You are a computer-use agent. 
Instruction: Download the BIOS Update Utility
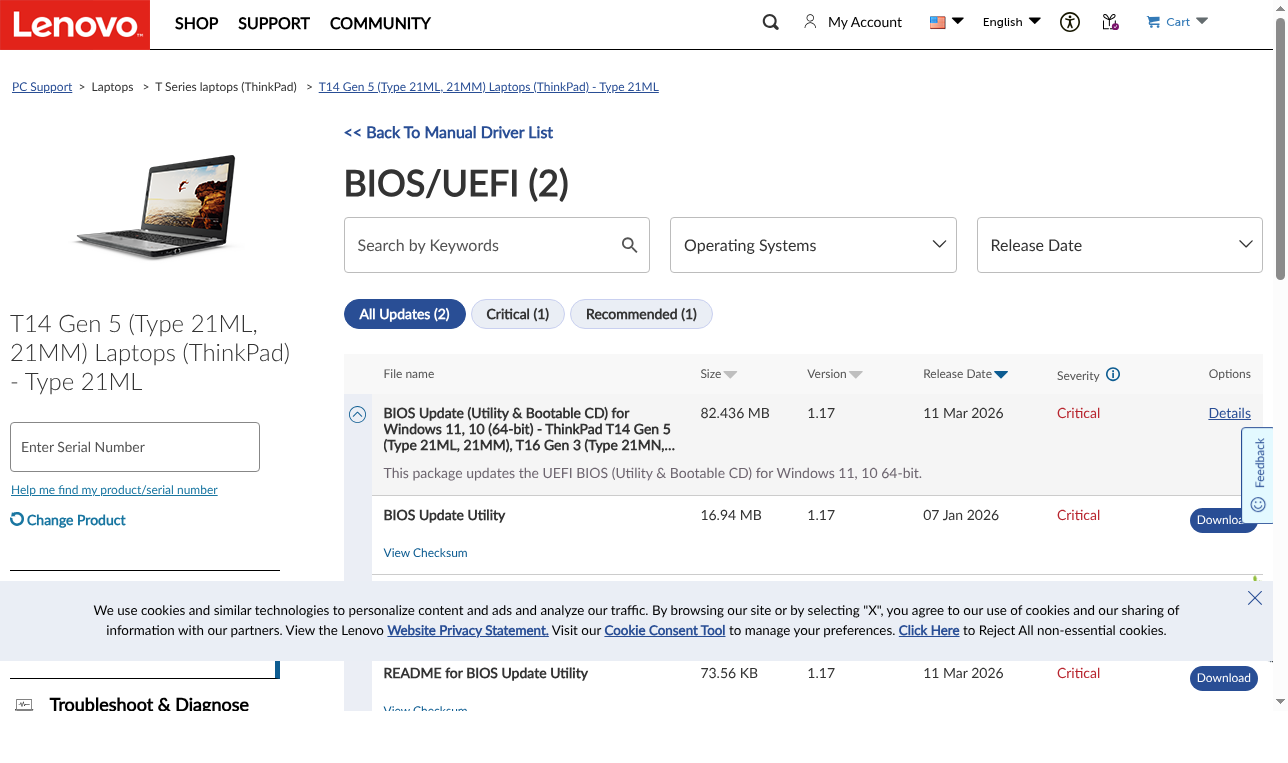point(1223,520)
